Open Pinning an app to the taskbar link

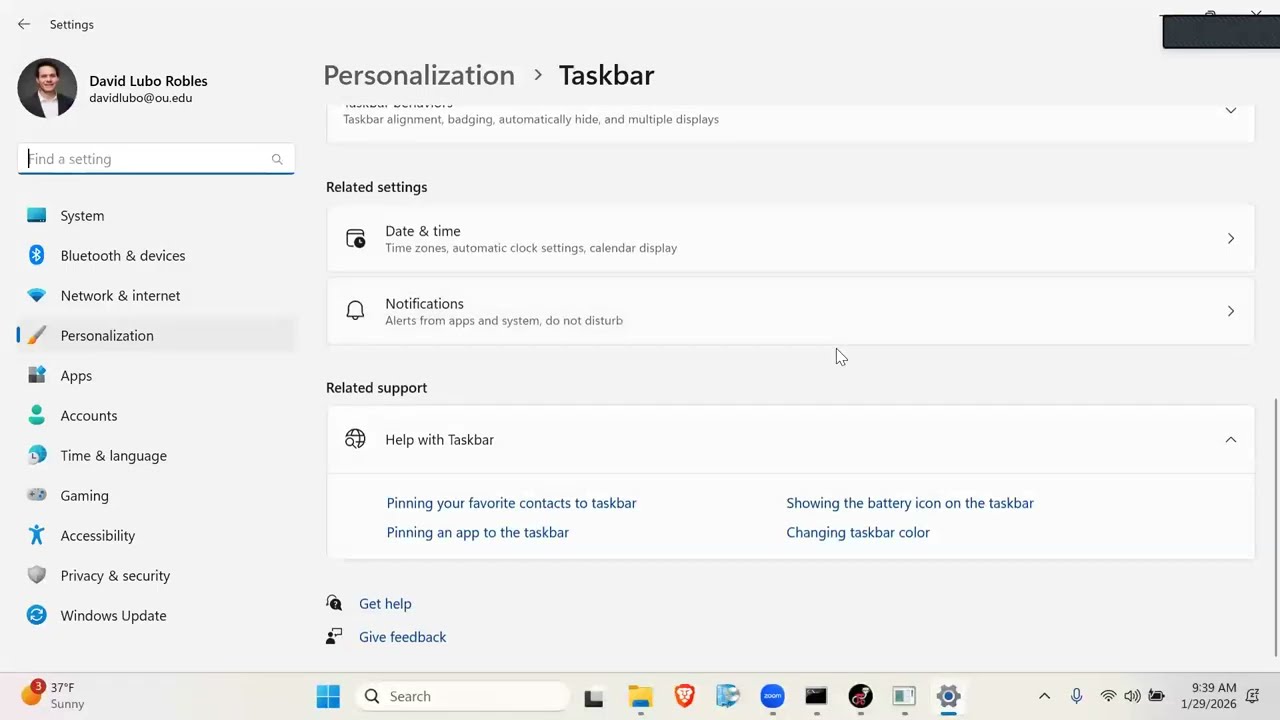(478, 532)
